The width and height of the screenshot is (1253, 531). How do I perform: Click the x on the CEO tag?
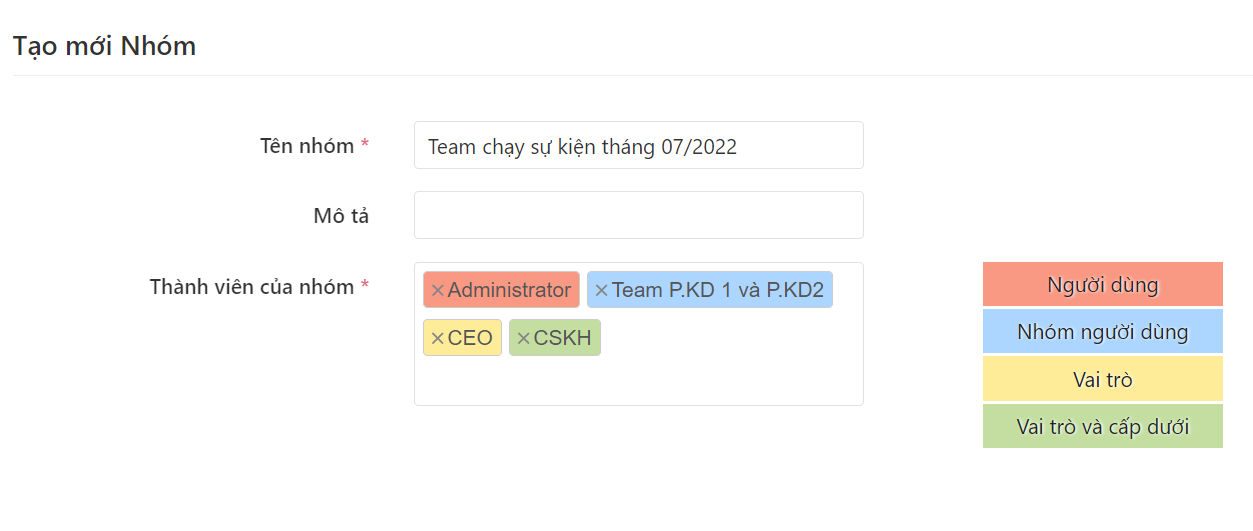pos(437,339)
